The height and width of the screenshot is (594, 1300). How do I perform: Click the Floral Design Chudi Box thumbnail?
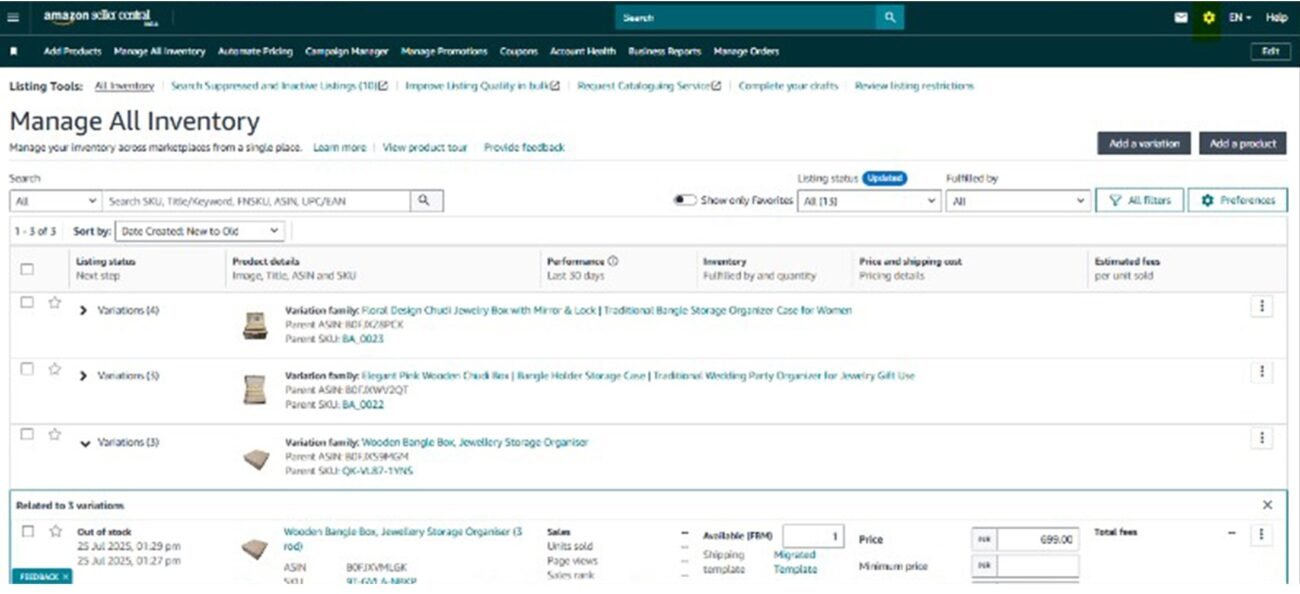(x=255, y=325)
